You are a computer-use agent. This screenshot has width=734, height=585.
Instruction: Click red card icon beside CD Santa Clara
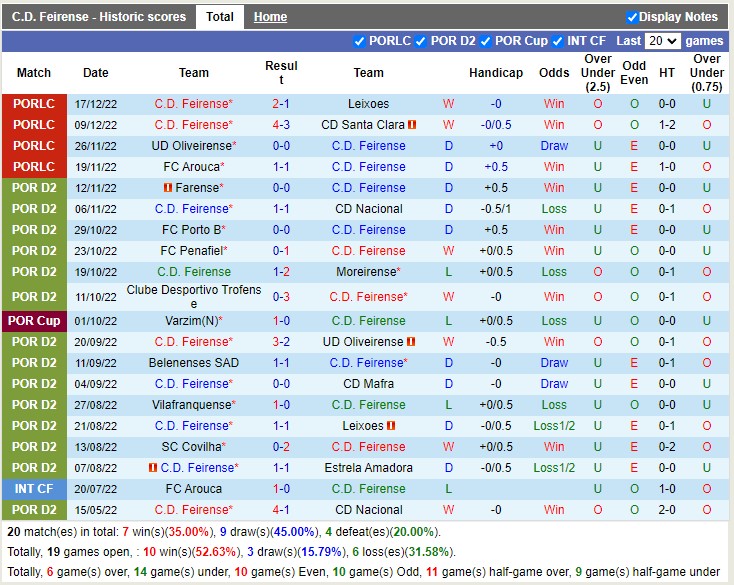412,125
